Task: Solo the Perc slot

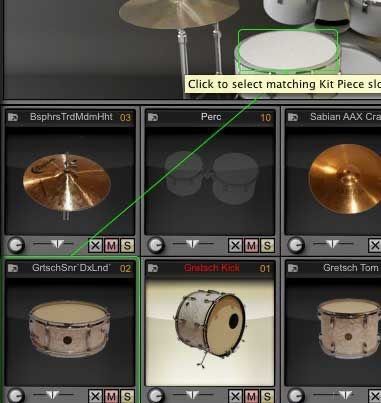Action: pyautogui.click(x=267, y=246)
